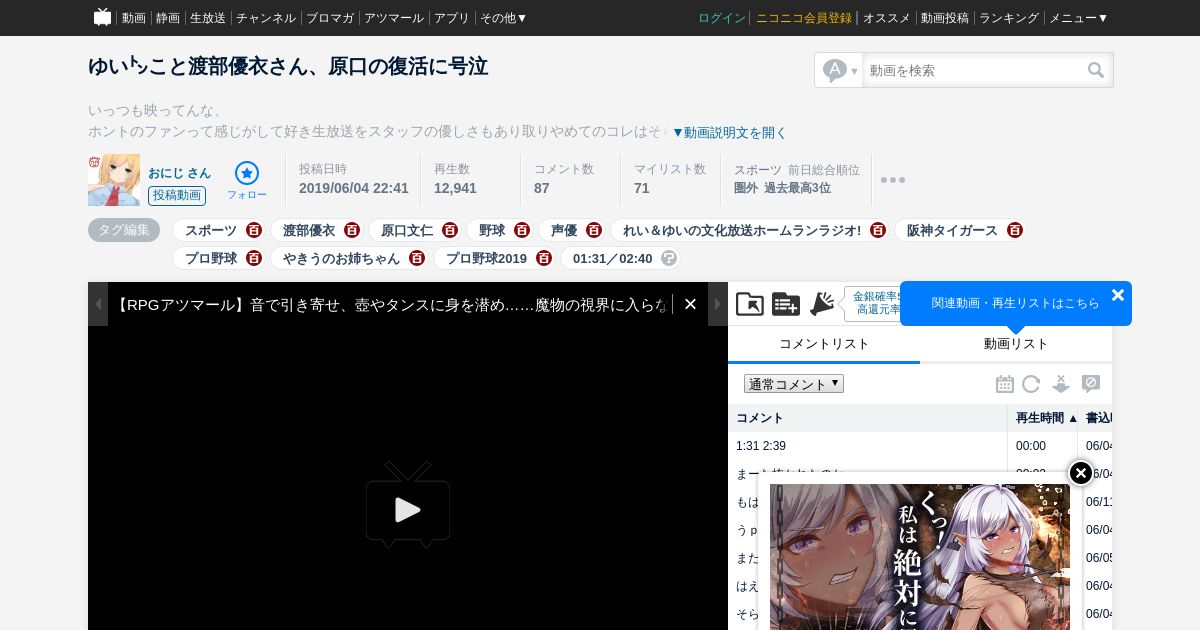Close the RPGアツマール banner with X
This screenshot has height=630, width=1200.
tap(690, 304)
